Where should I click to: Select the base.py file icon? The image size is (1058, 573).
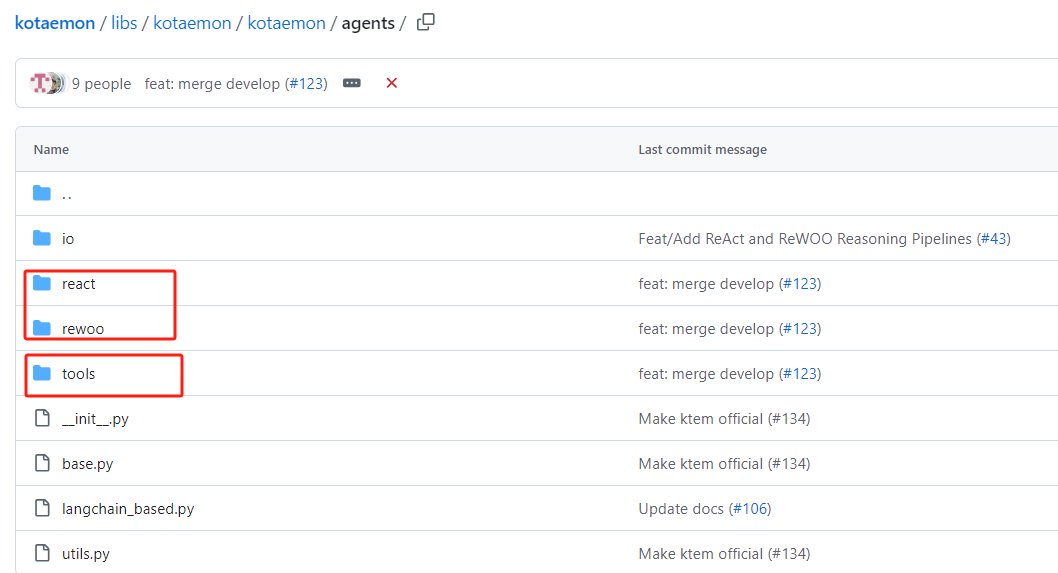[42, 463]
